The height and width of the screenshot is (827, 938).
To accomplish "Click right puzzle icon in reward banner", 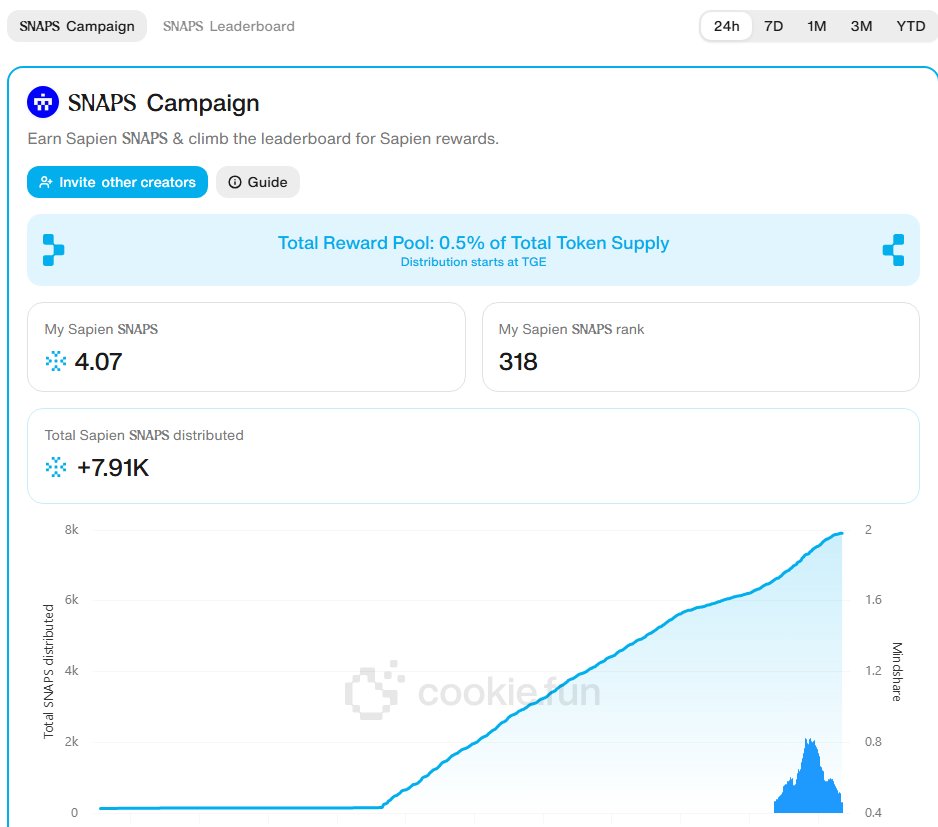I will [894, 250].
